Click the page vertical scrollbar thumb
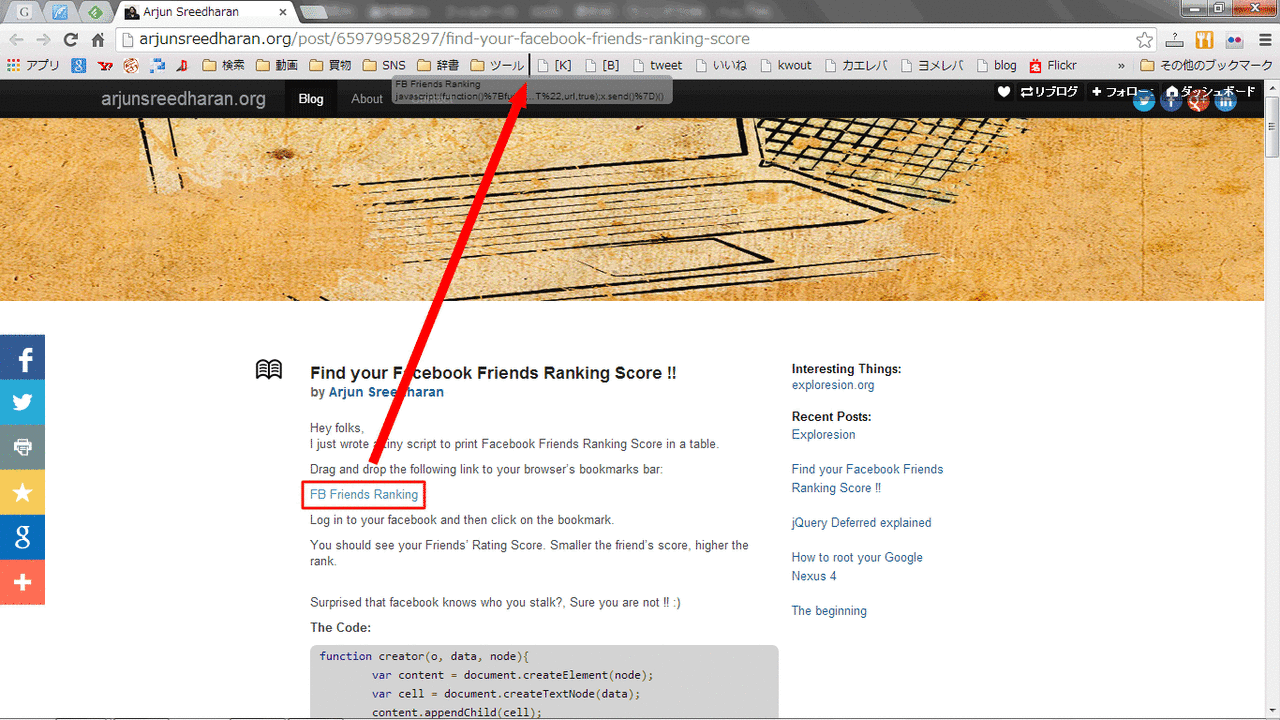1280x720 pixels. [1271, 126]
